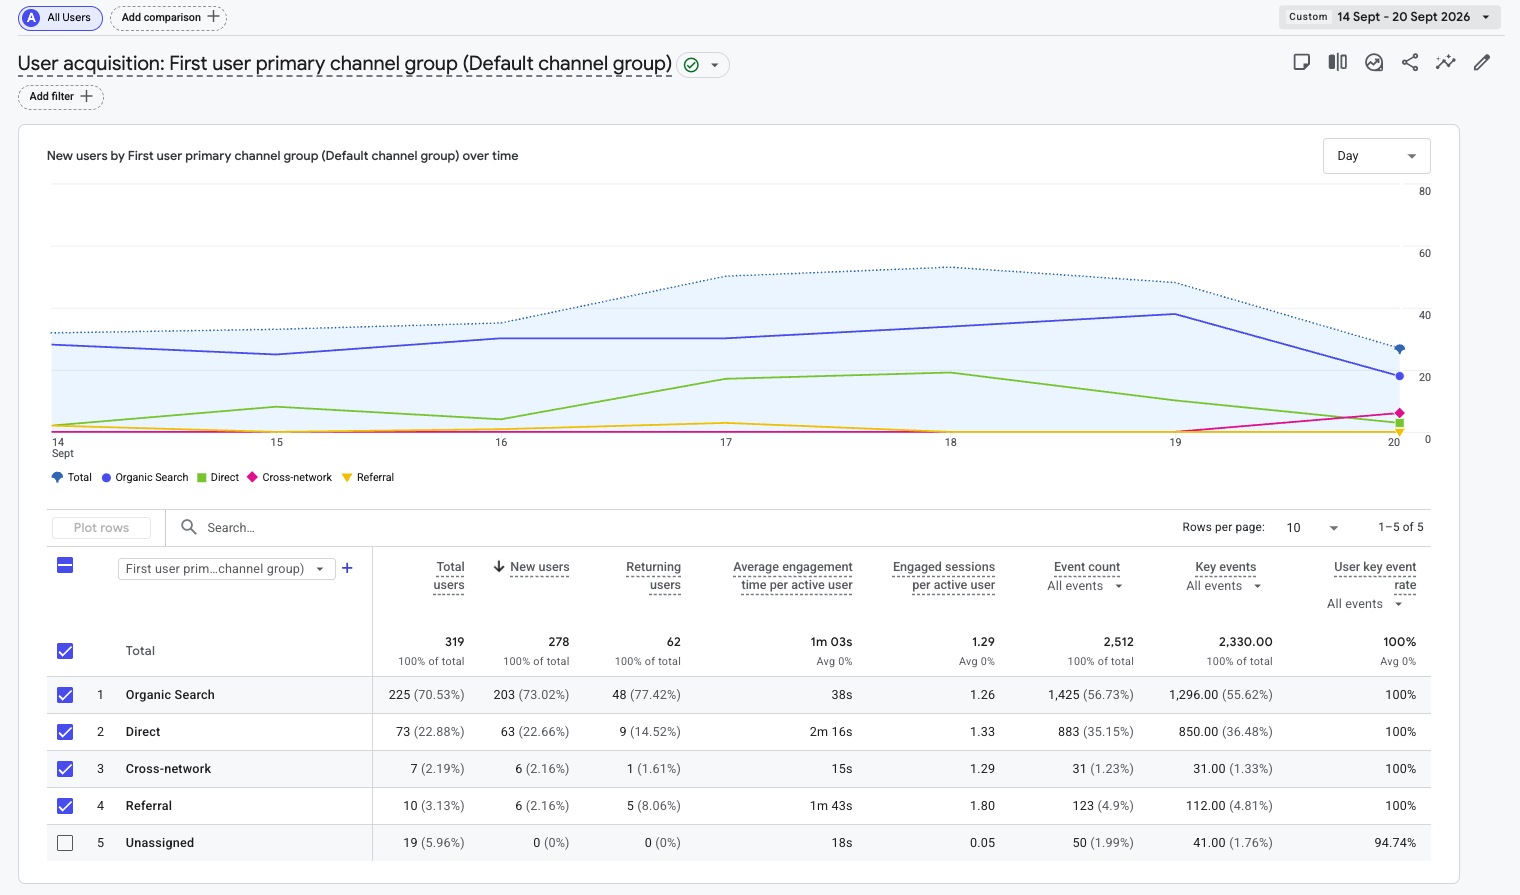Click the Plot rows button
The height and width of the screenshot is (895, 1520).
101,528
